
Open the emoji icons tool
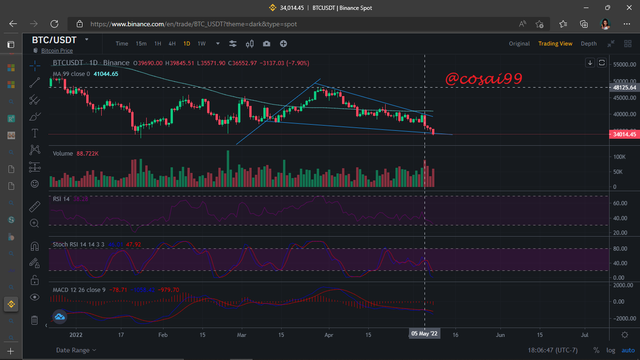tap(35, 184)
